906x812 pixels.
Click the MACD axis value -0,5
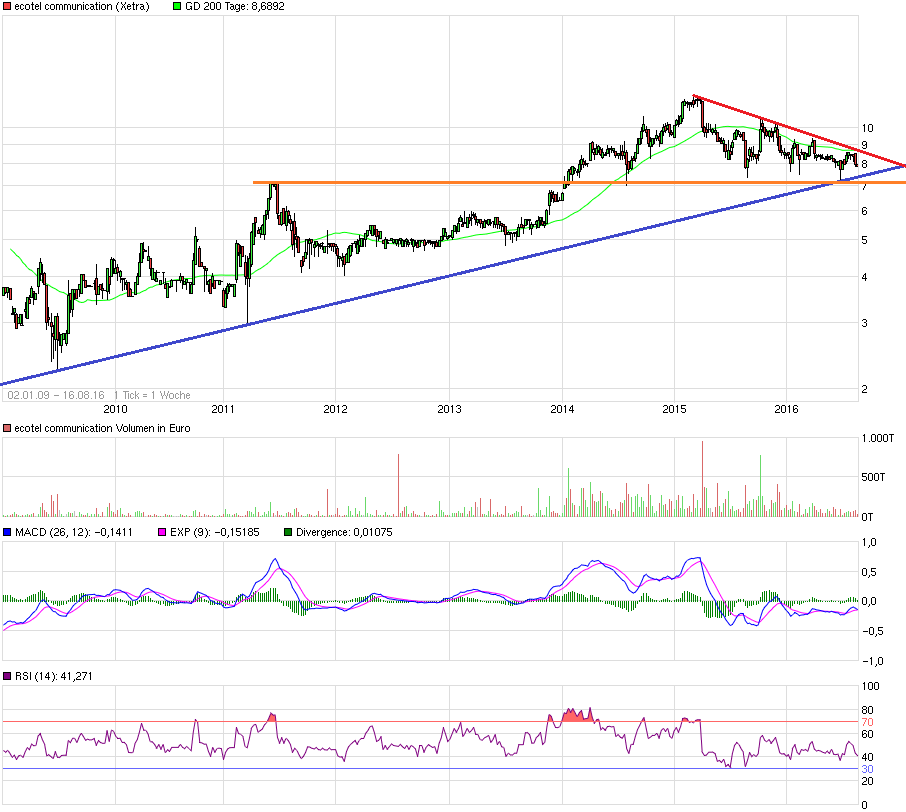tap(872, 631)
